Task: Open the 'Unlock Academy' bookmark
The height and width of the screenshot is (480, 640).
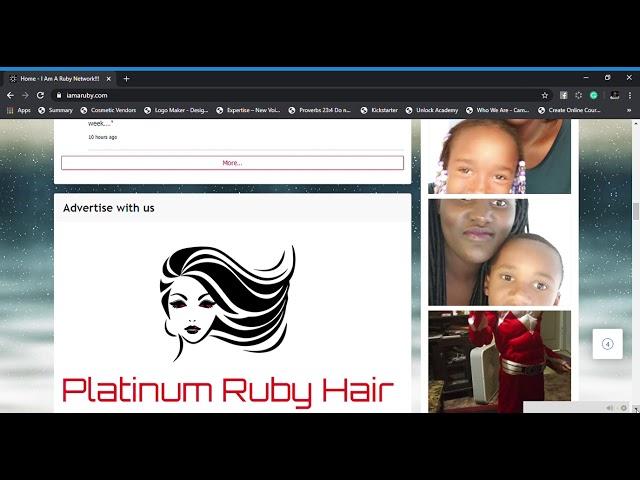Action: 432,110
